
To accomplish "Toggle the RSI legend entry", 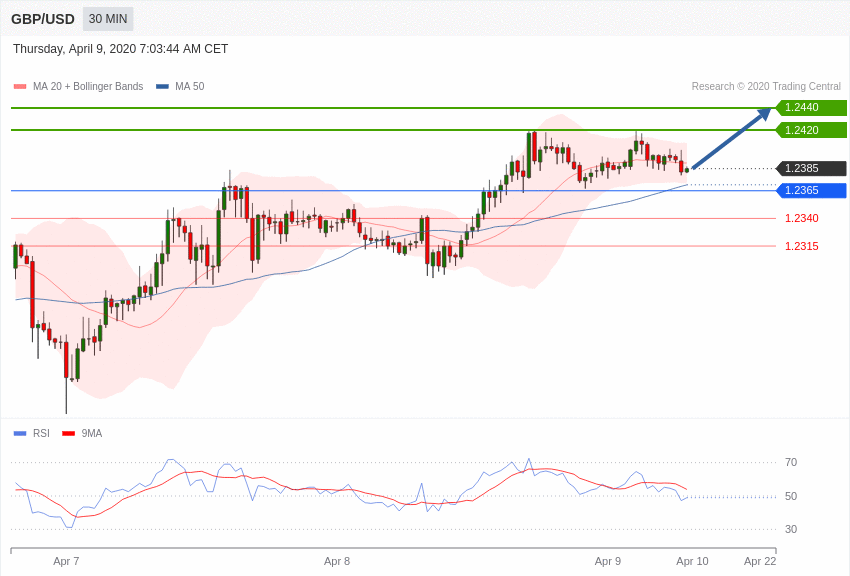I will click(x=31, y=433).
